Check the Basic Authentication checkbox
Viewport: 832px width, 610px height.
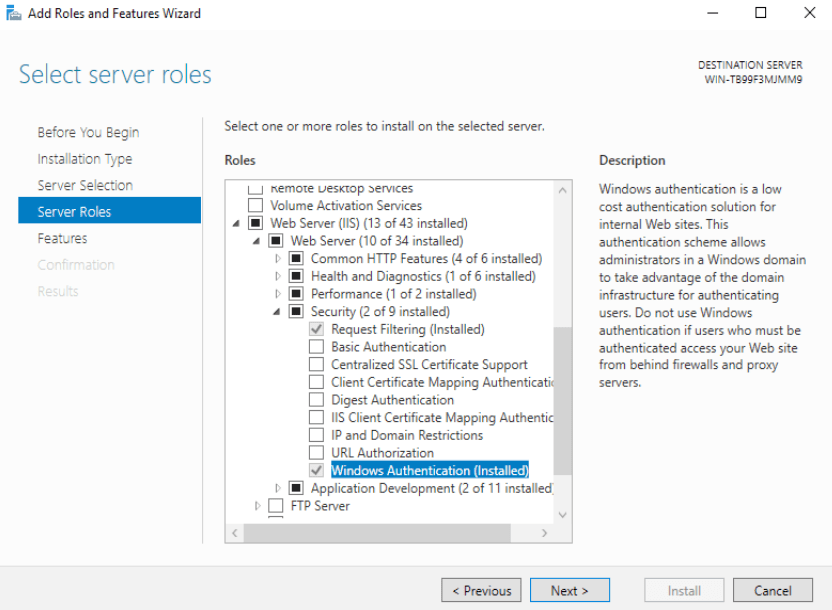(315, 346)
